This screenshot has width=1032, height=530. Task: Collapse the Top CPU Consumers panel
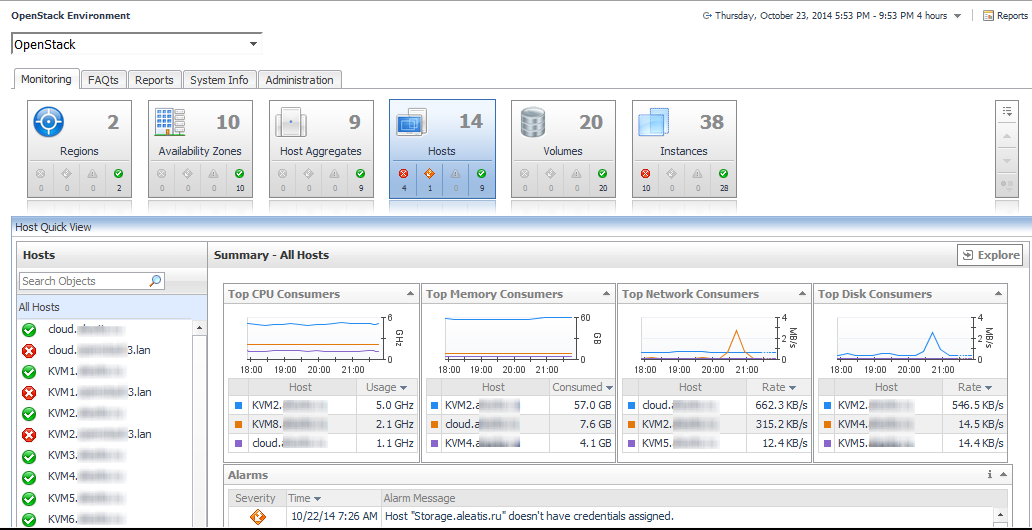click(410, 294)
